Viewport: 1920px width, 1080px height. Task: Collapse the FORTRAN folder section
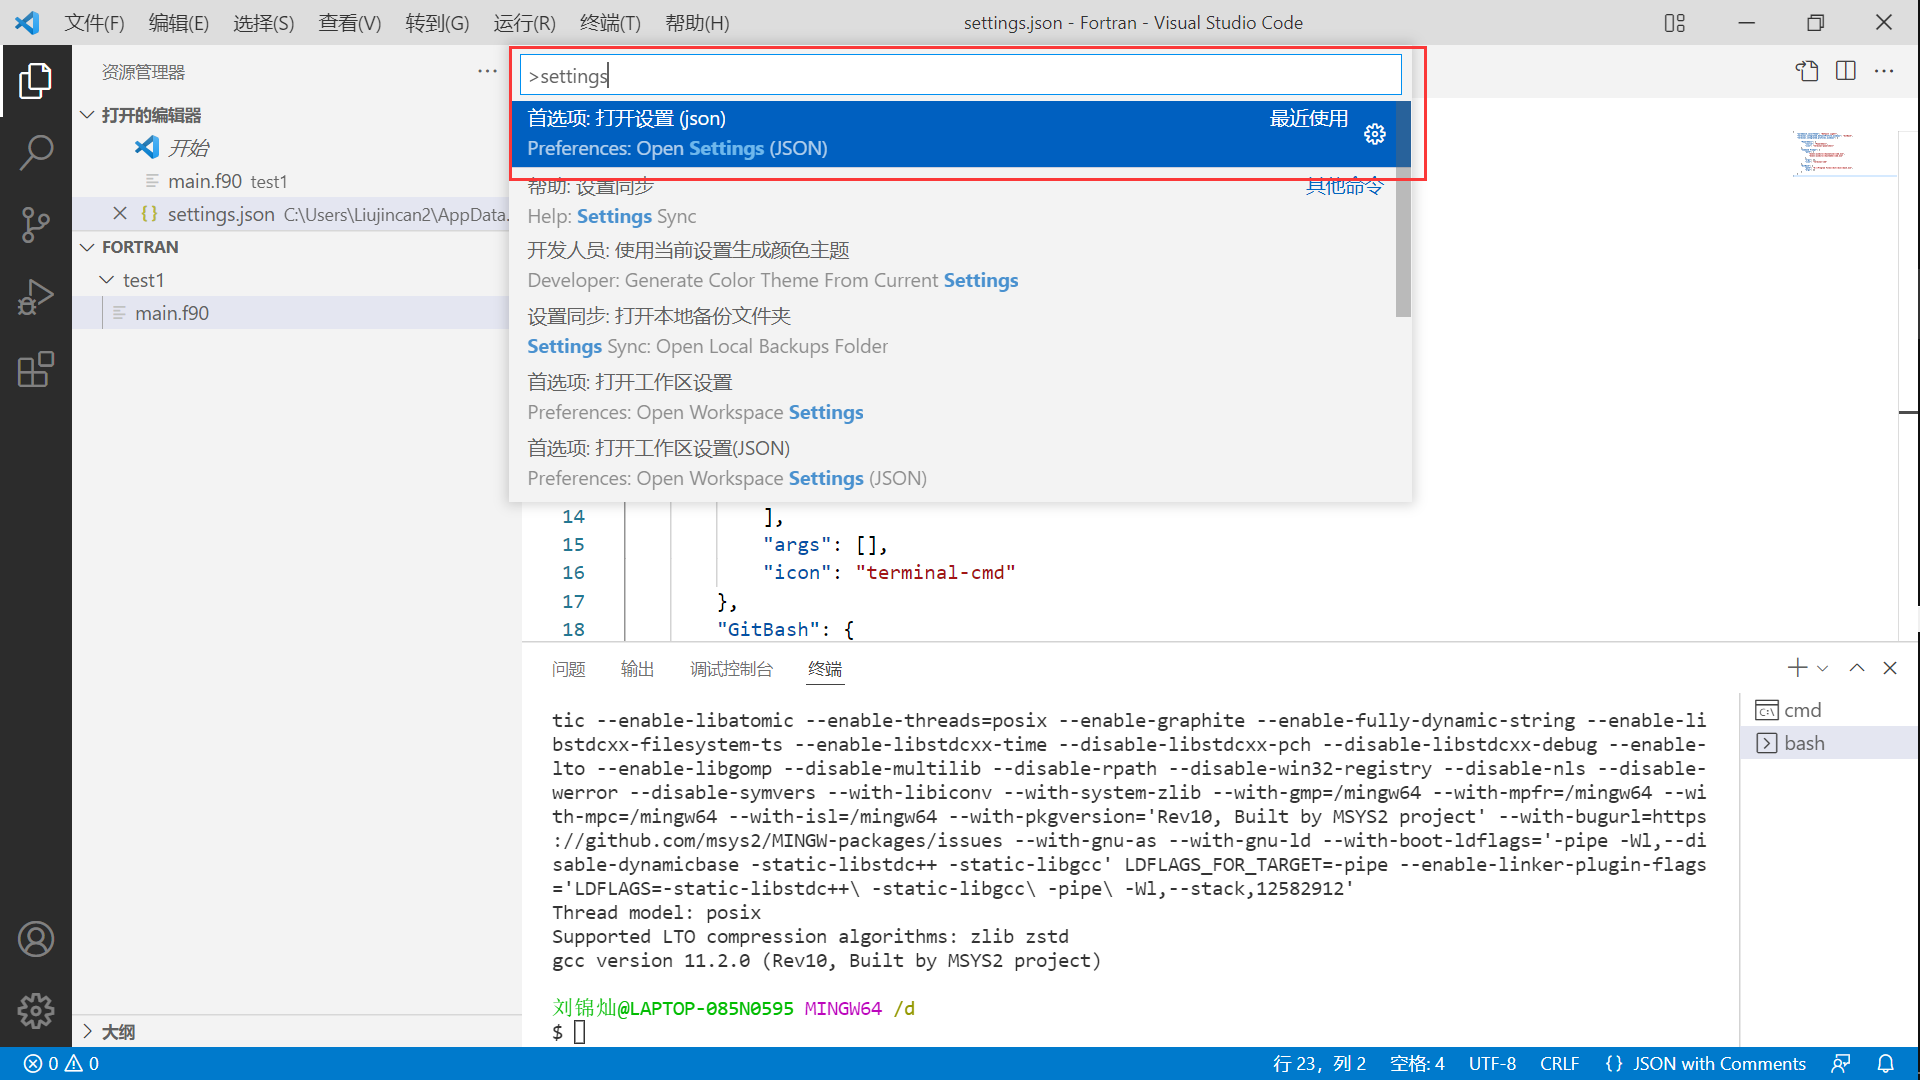click(x=88, y=247)
